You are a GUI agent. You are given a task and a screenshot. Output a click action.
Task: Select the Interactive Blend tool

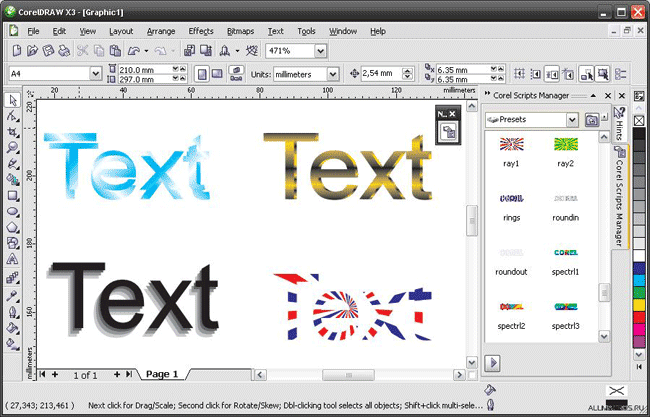point(12,278)
